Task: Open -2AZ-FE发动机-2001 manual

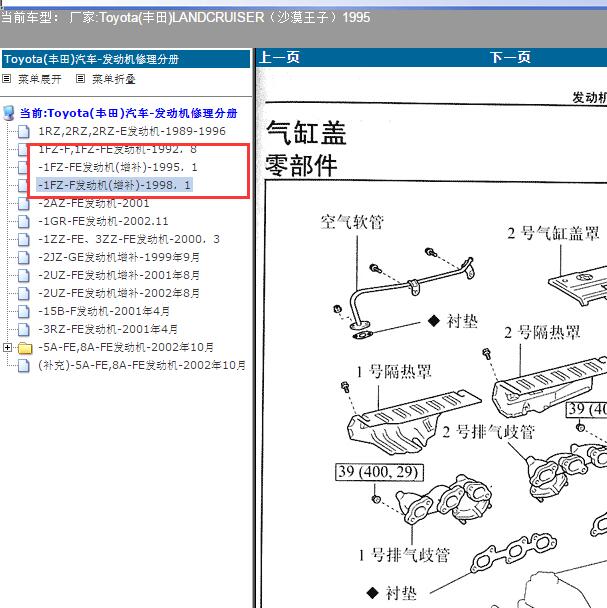Action: (x=93, y=204)
